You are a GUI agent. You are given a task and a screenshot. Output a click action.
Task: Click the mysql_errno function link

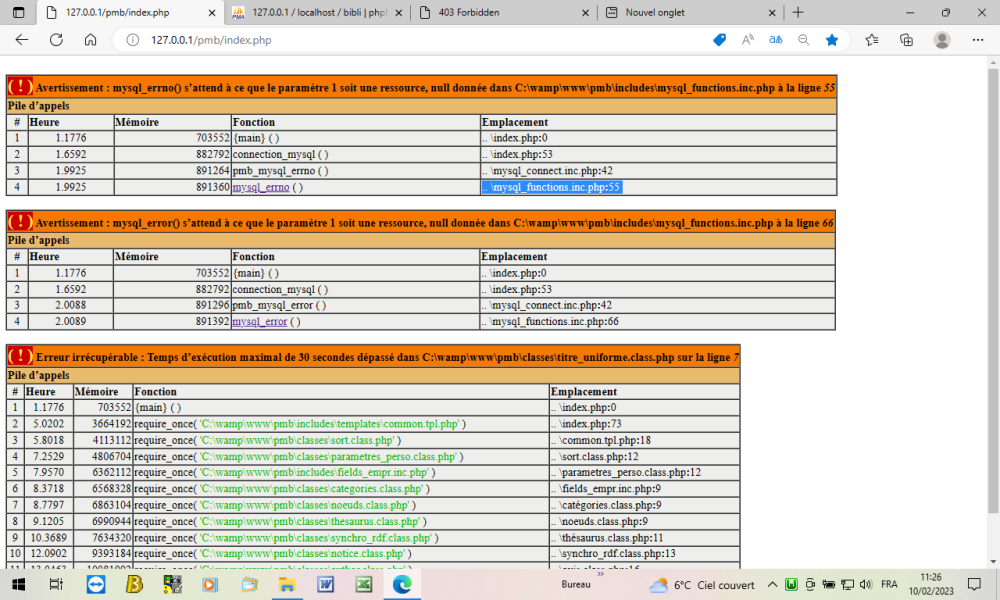(259, 187)
